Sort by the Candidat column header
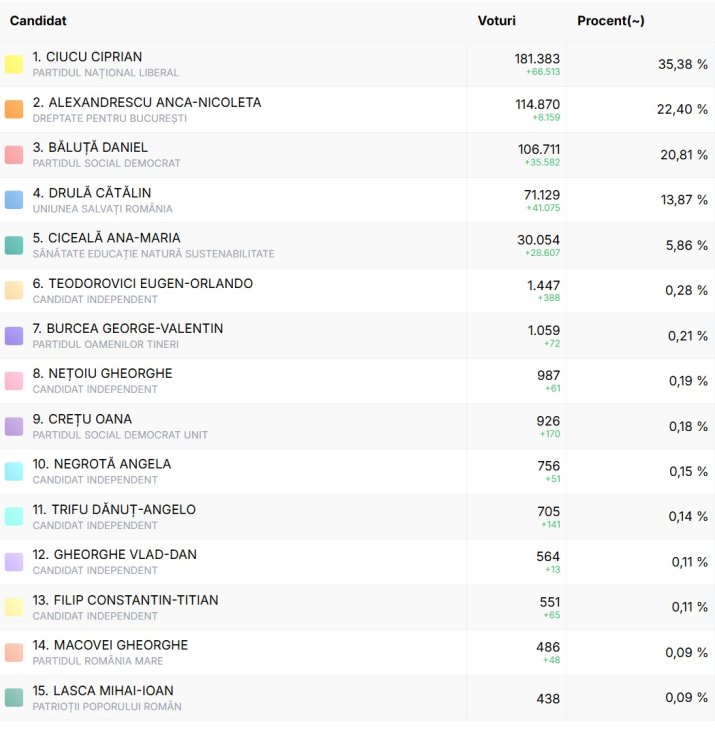 click(38, 21)
